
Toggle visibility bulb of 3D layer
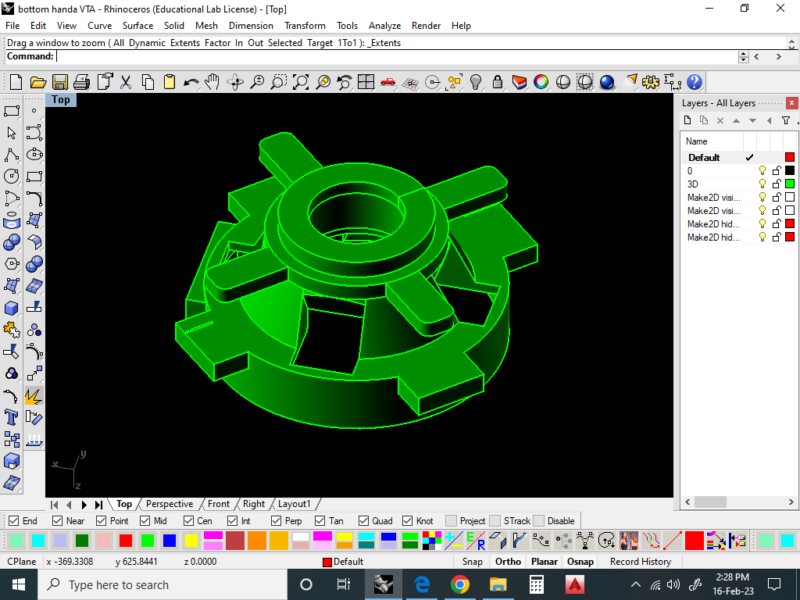click(x=762, y=184)
